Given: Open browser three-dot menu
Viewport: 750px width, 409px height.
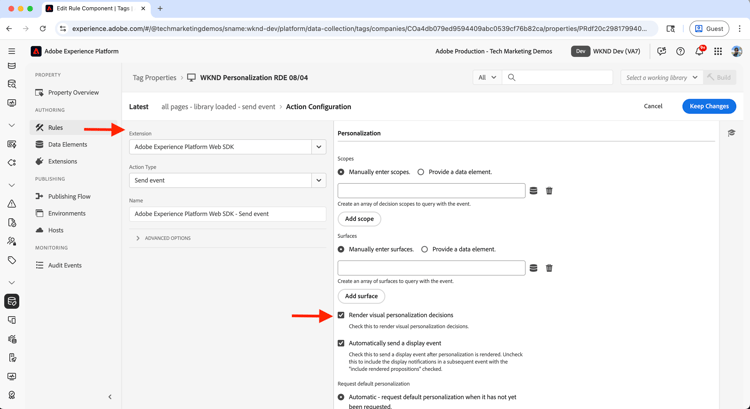Looking at the screenshot, I should coord(739,29).
